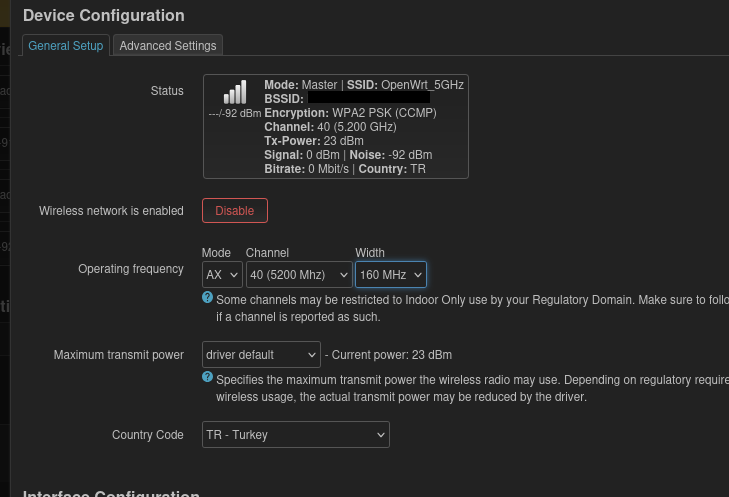The image size is (729, 497).
Task: Click the Country Code field label
Action: (148, 435)
